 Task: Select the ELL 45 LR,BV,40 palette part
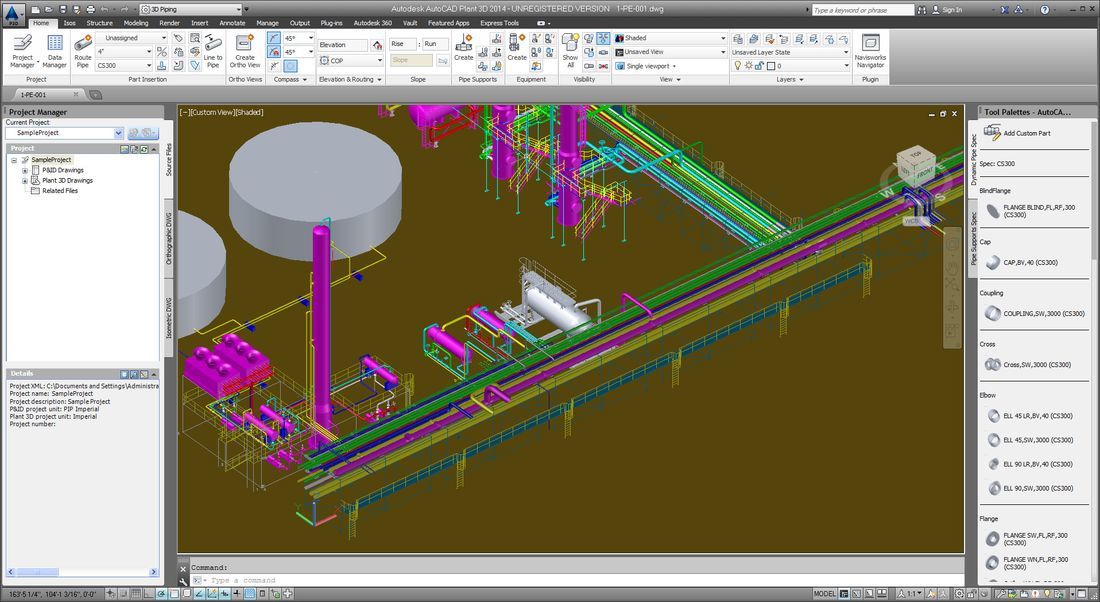point(1030,416)
